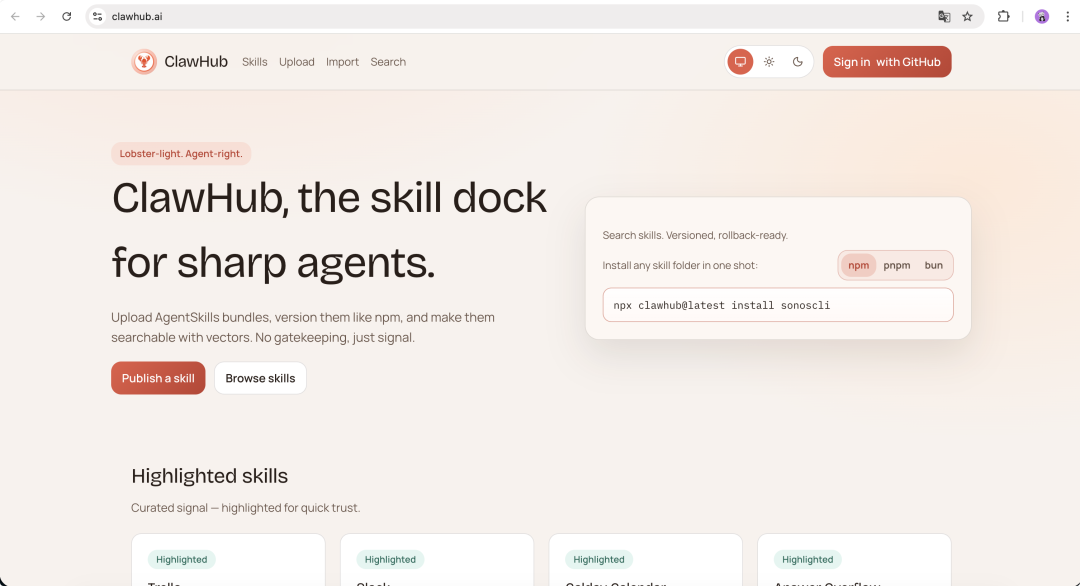1080x586 pixels.
Task: Select bun package manager option
Action: coord(933,265)
